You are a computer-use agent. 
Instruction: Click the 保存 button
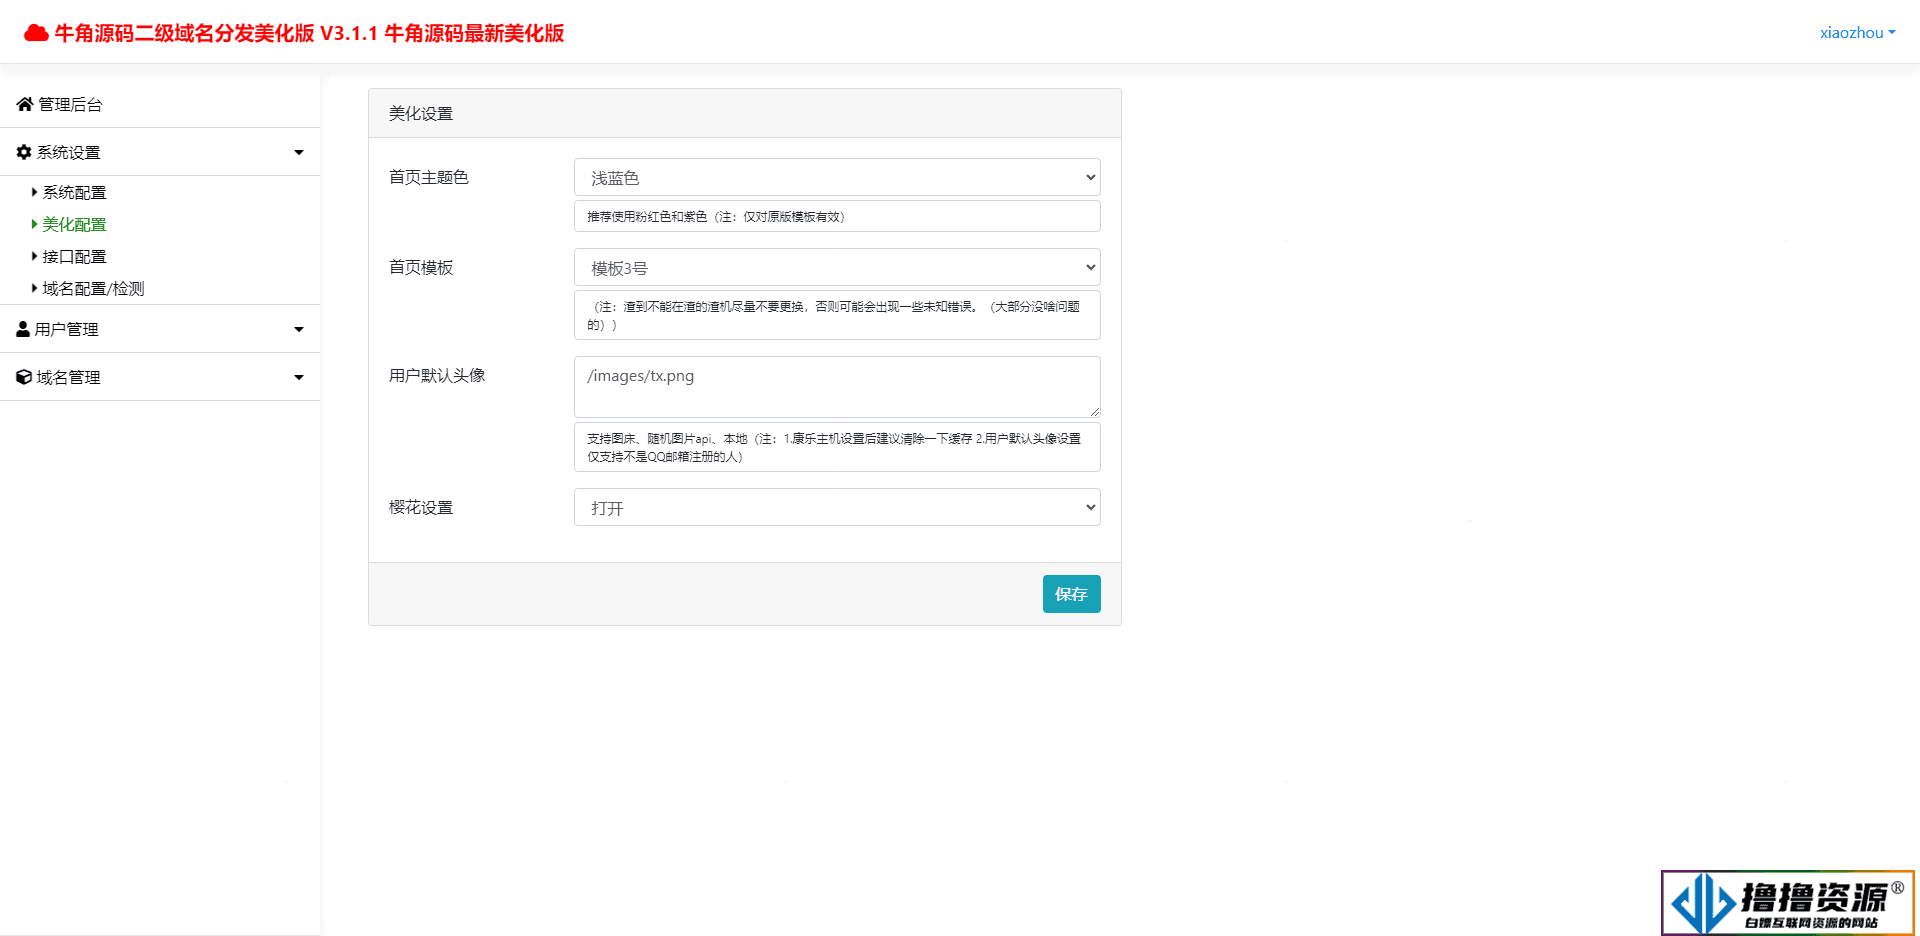click(x=1071, y=594)
